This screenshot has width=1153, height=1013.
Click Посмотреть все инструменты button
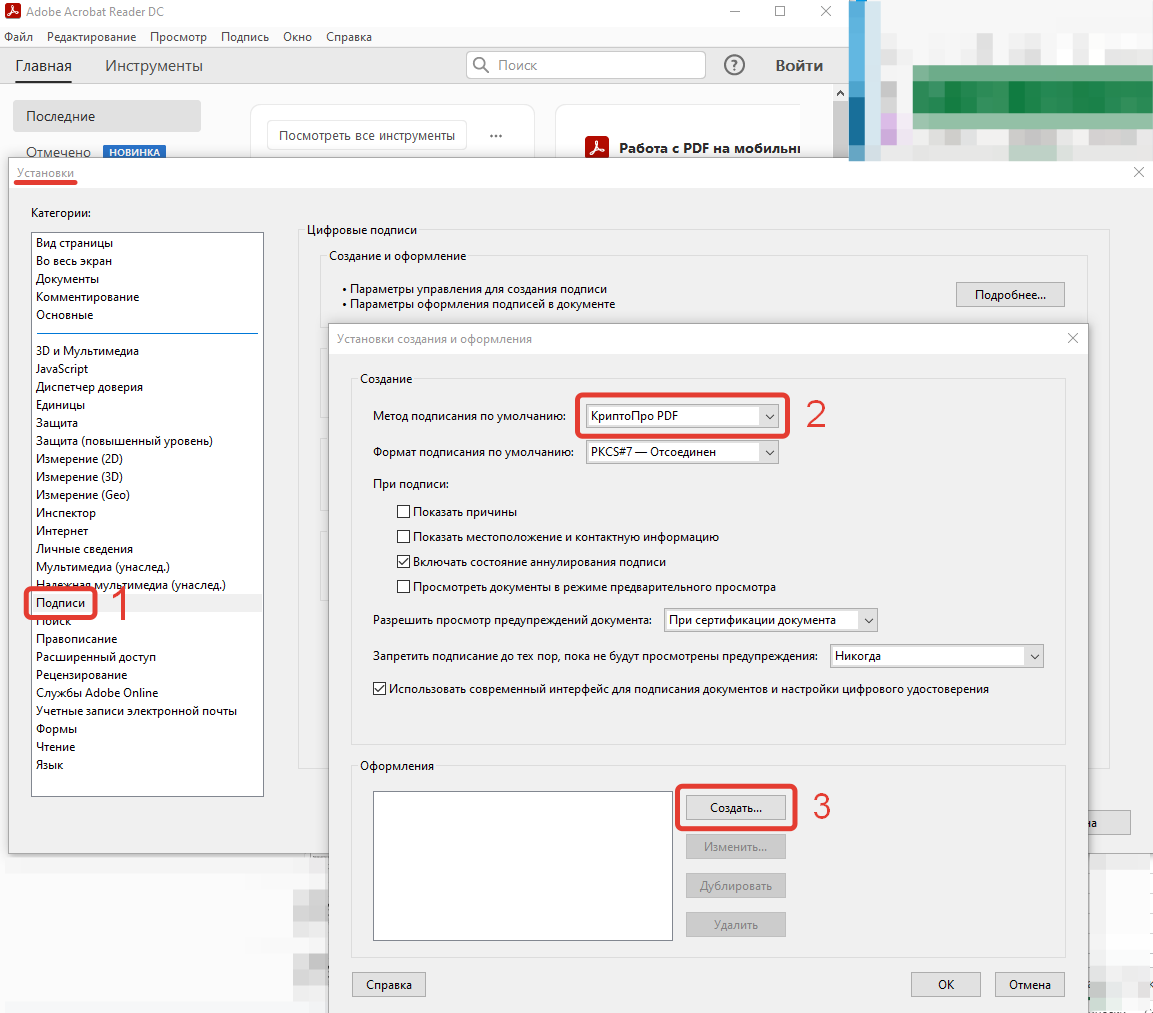366,135
